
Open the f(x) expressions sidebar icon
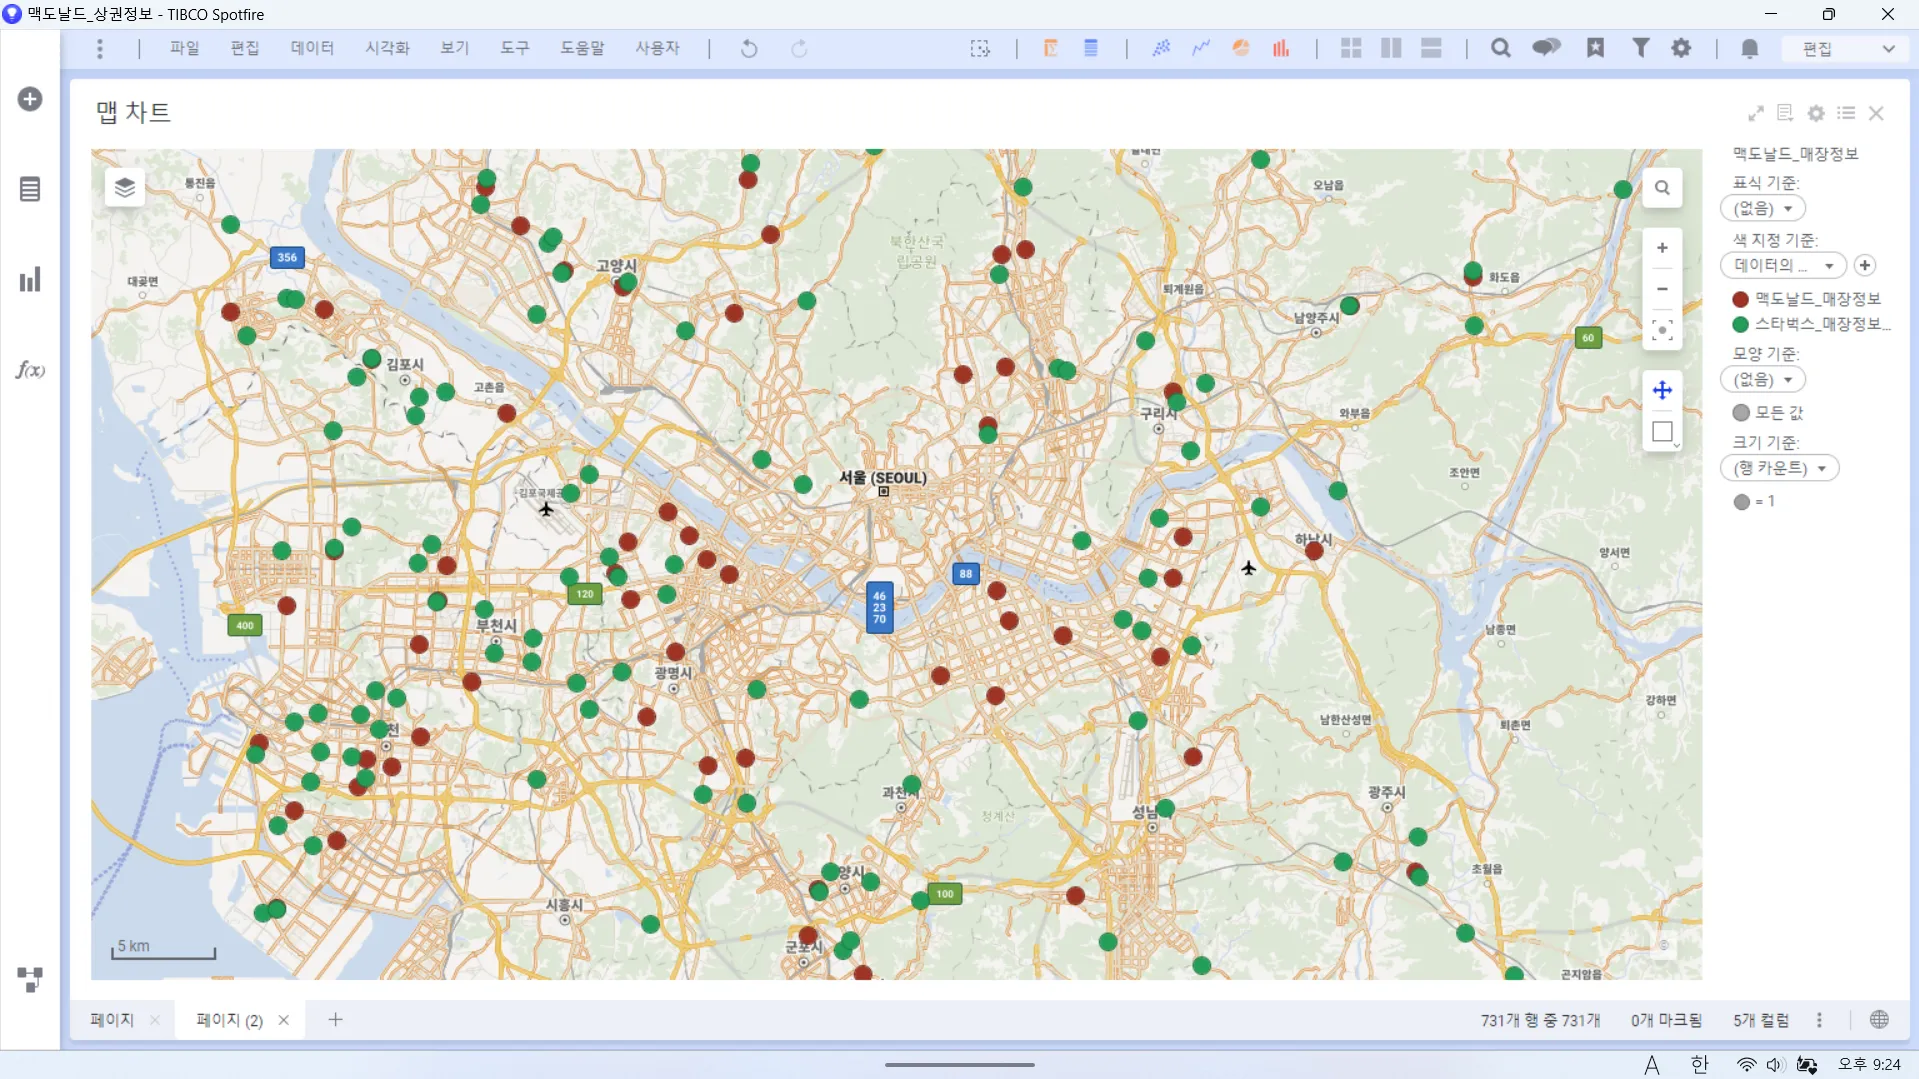tap(30, 370)
